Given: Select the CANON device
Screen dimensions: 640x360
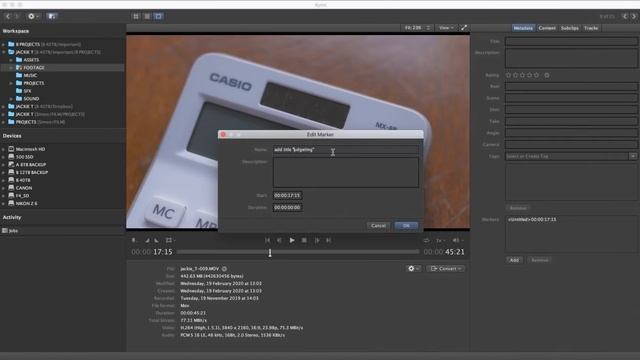Looking at the screenshot, I should point(24,188).
